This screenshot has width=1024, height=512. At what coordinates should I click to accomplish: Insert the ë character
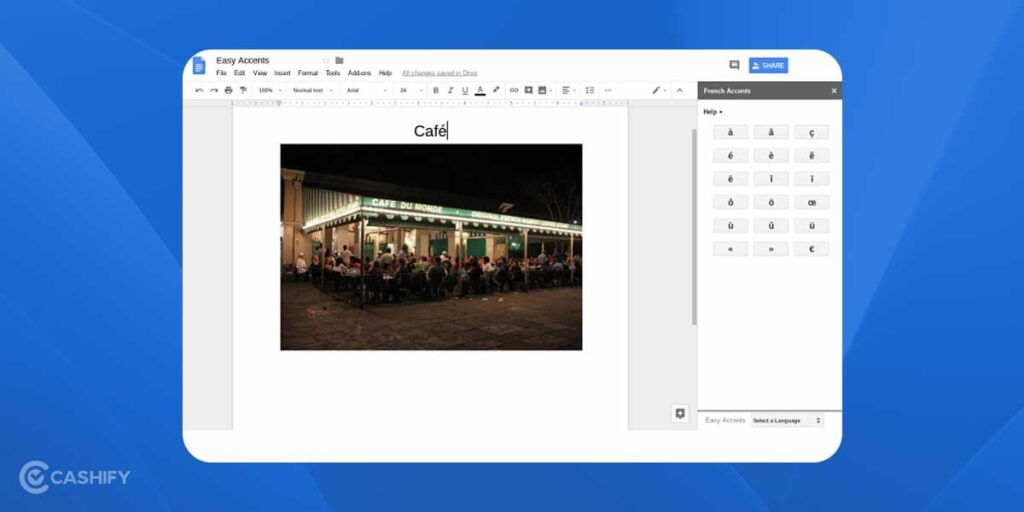pyautogui.click(x=730, y=179)
